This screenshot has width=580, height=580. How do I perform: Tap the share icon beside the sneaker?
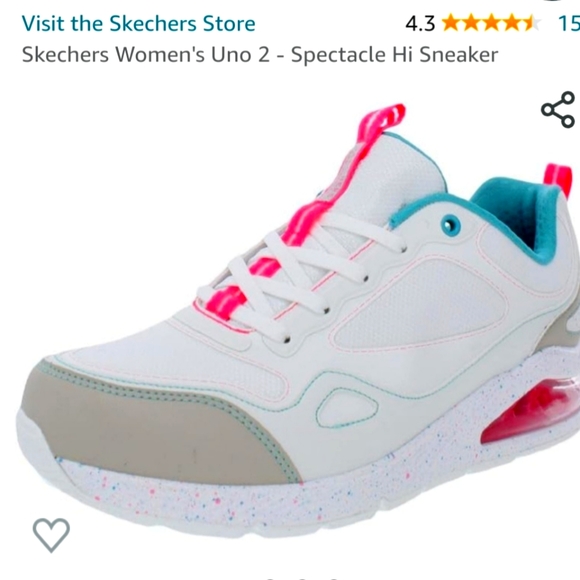pos(558,110)
